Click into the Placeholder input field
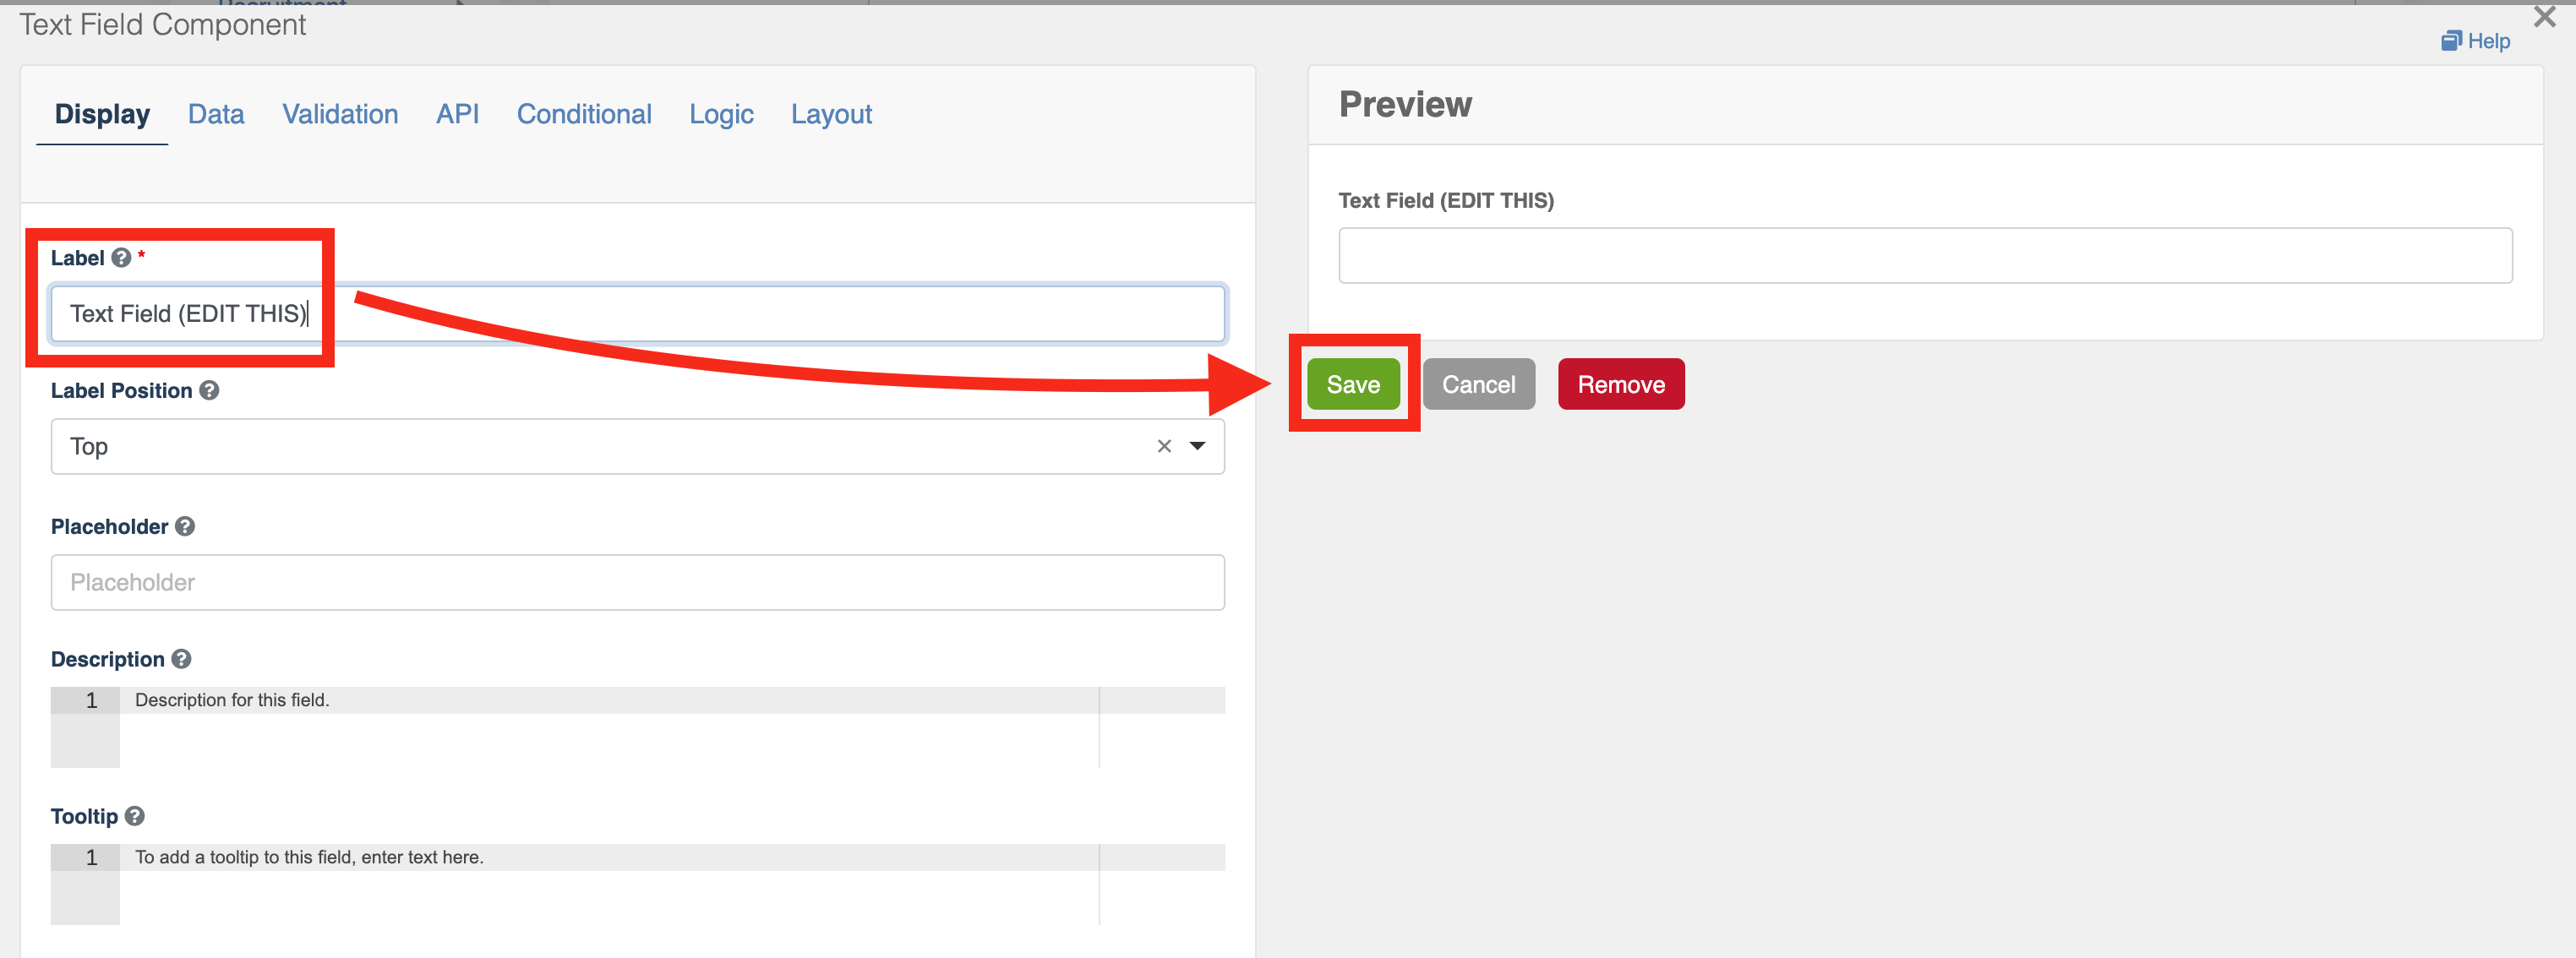 coord(637,583)
